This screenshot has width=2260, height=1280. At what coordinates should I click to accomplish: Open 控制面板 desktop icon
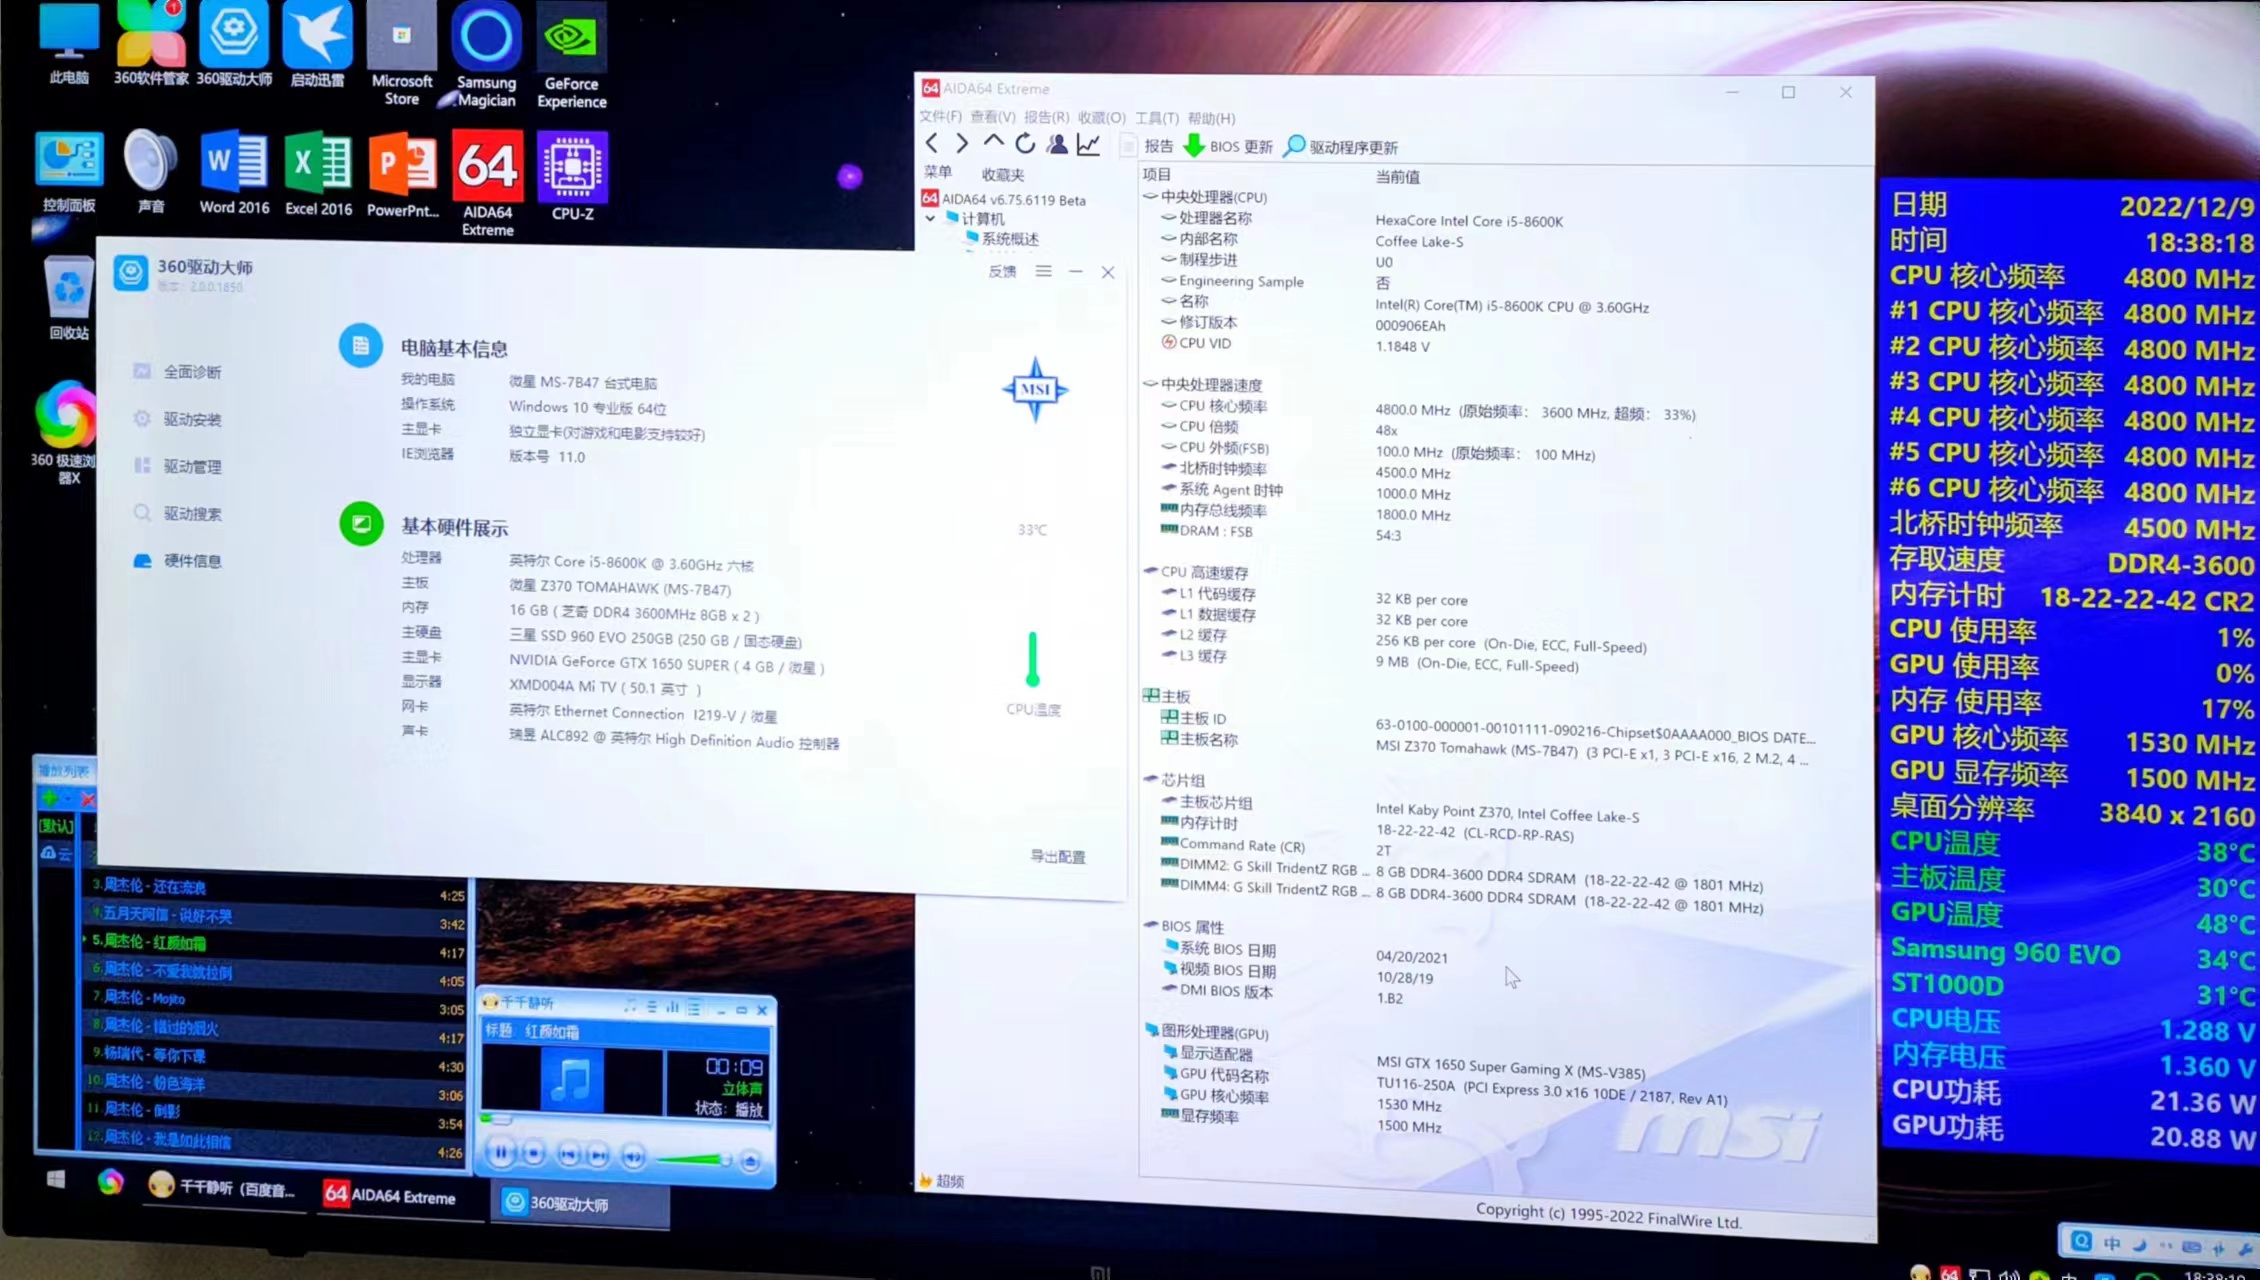pyautogui.click(x=69, y=171)
